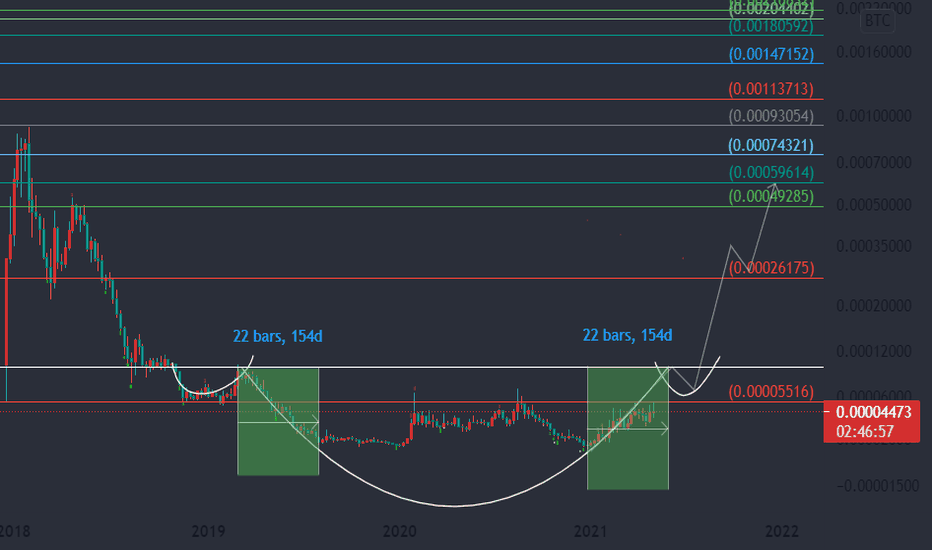Click the 0.00035000 price axis tick
932x550 pixels.
point(874,246)
